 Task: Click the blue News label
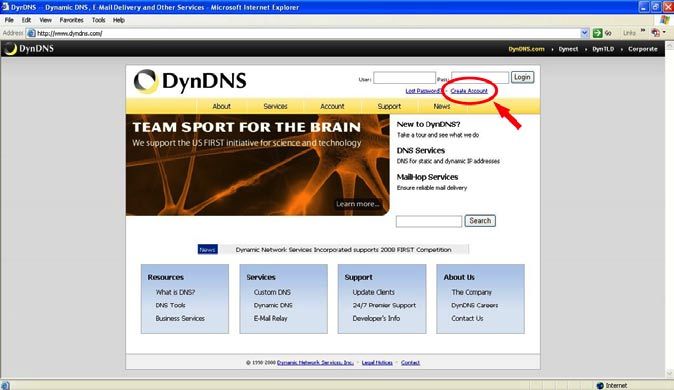tap(208, 249)
